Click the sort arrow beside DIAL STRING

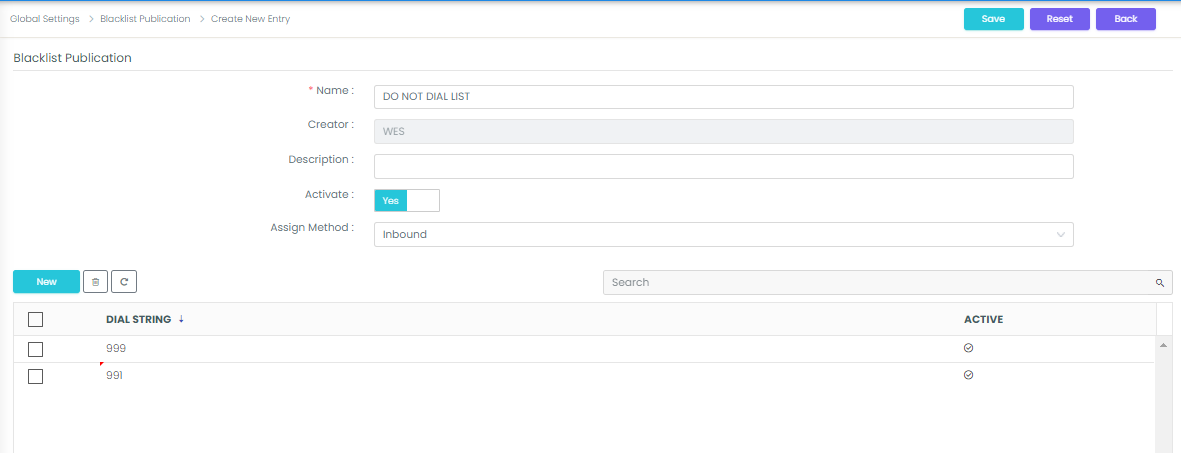182,319
